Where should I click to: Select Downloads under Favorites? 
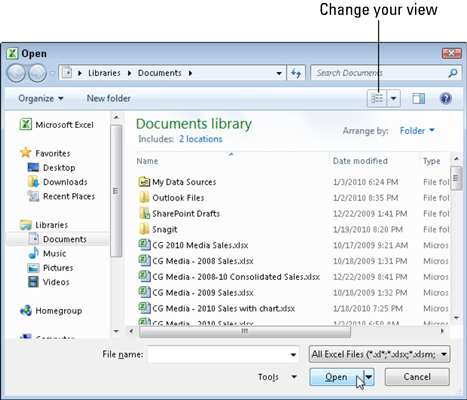(x=57, y=182)
